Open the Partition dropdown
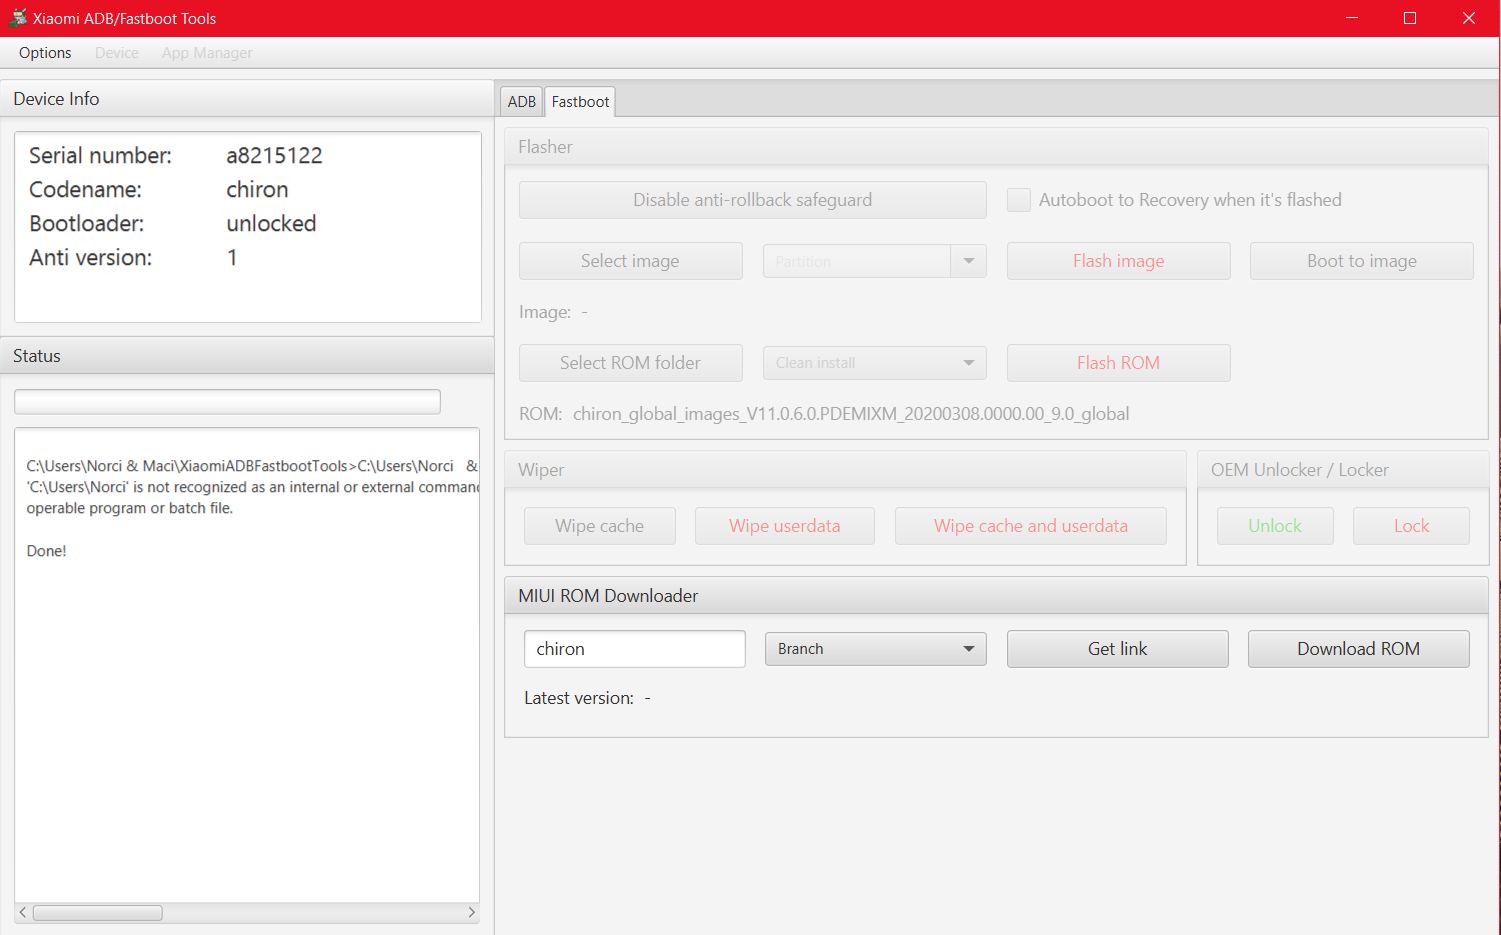This screenshot has height=935, width=1501. click(874, 262)
